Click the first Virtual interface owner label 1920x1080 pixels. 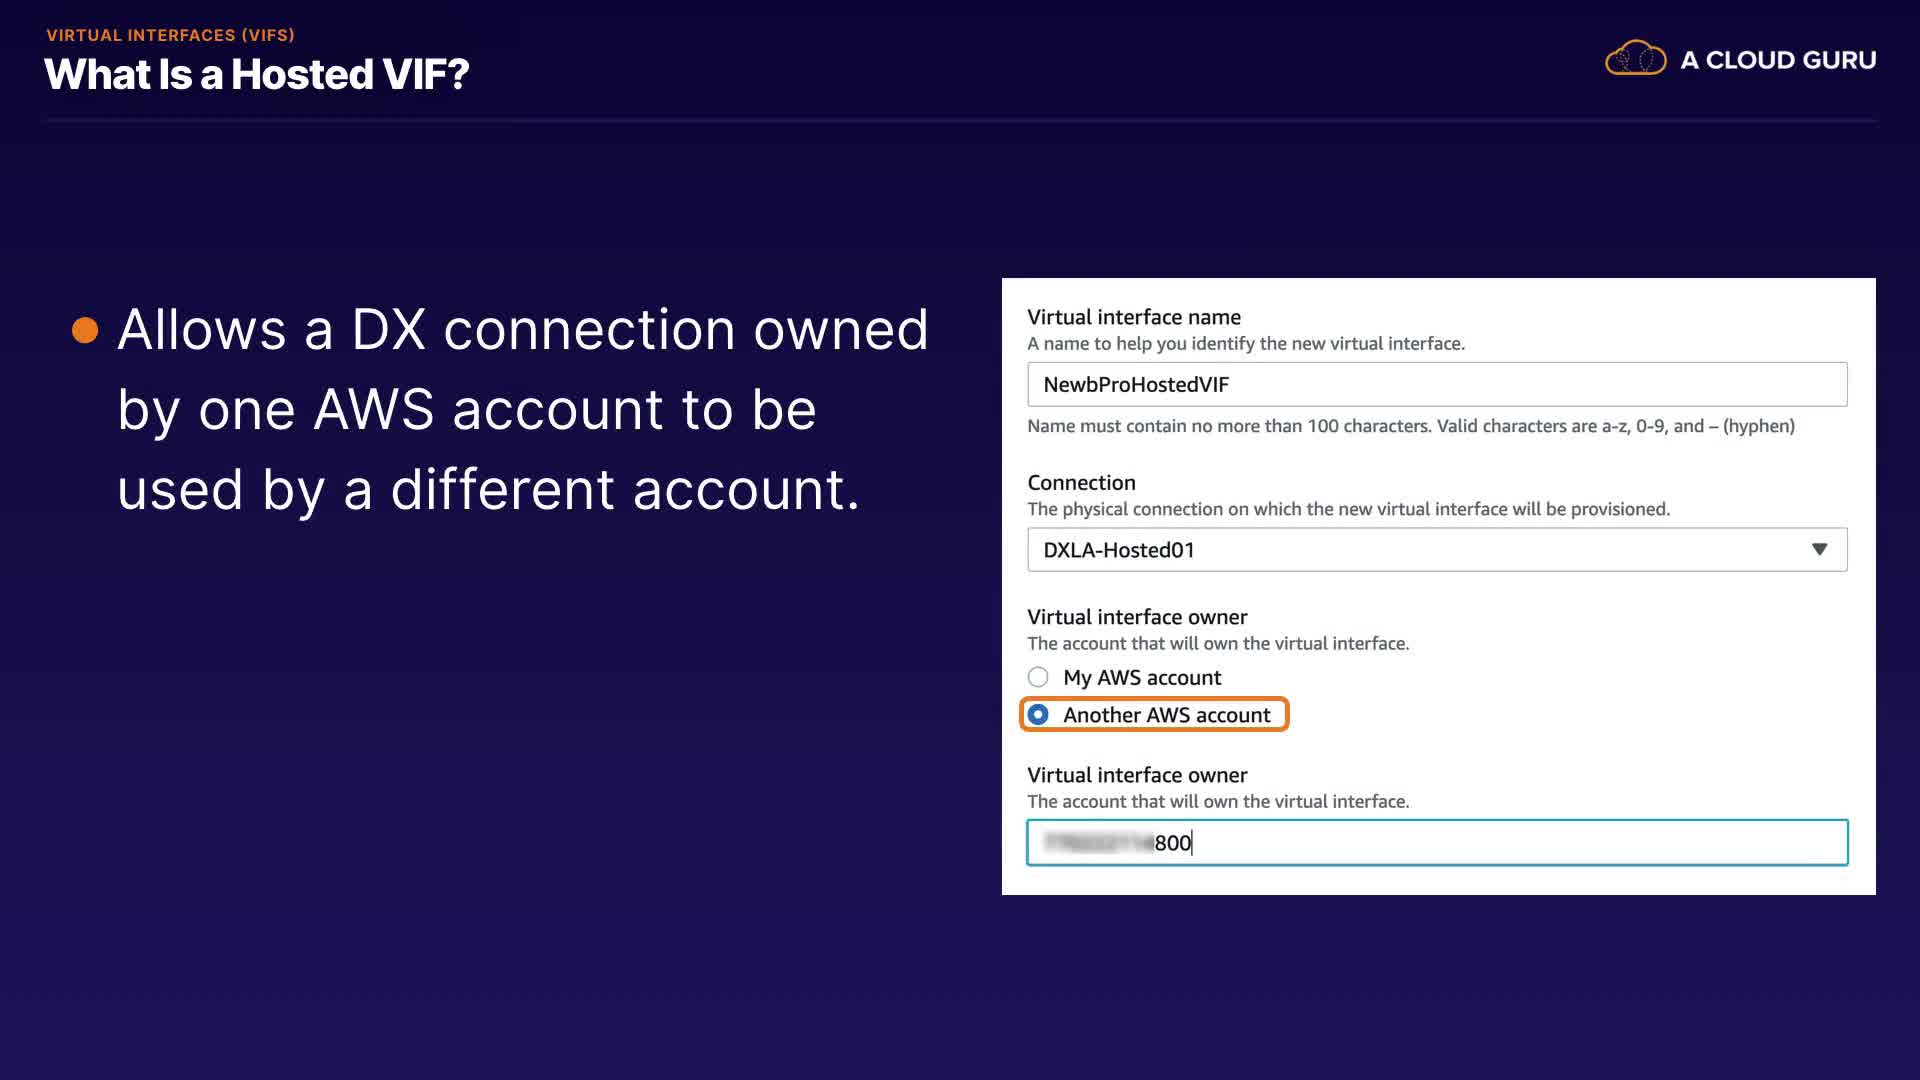(x=1137, y=617)
